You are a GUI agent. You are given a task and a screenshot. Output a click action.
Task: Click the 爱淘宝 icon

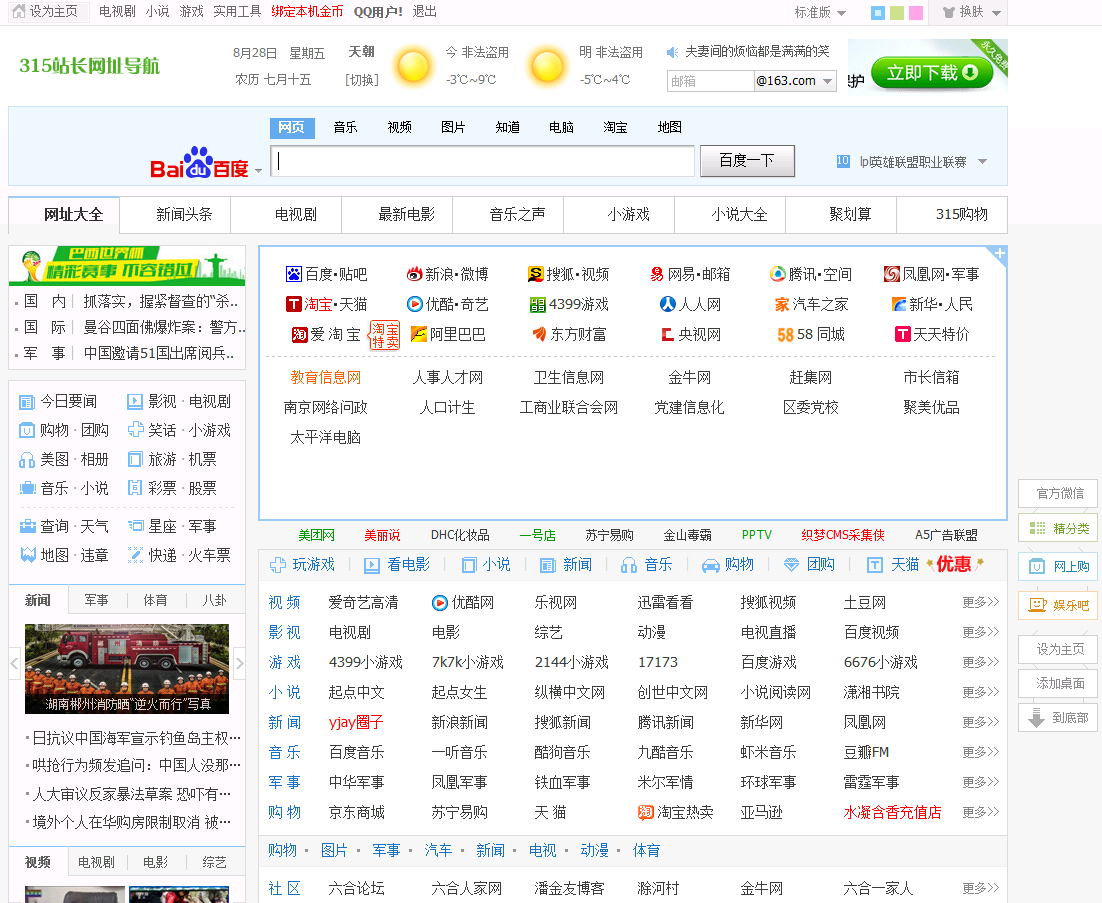tap(299, 334)
